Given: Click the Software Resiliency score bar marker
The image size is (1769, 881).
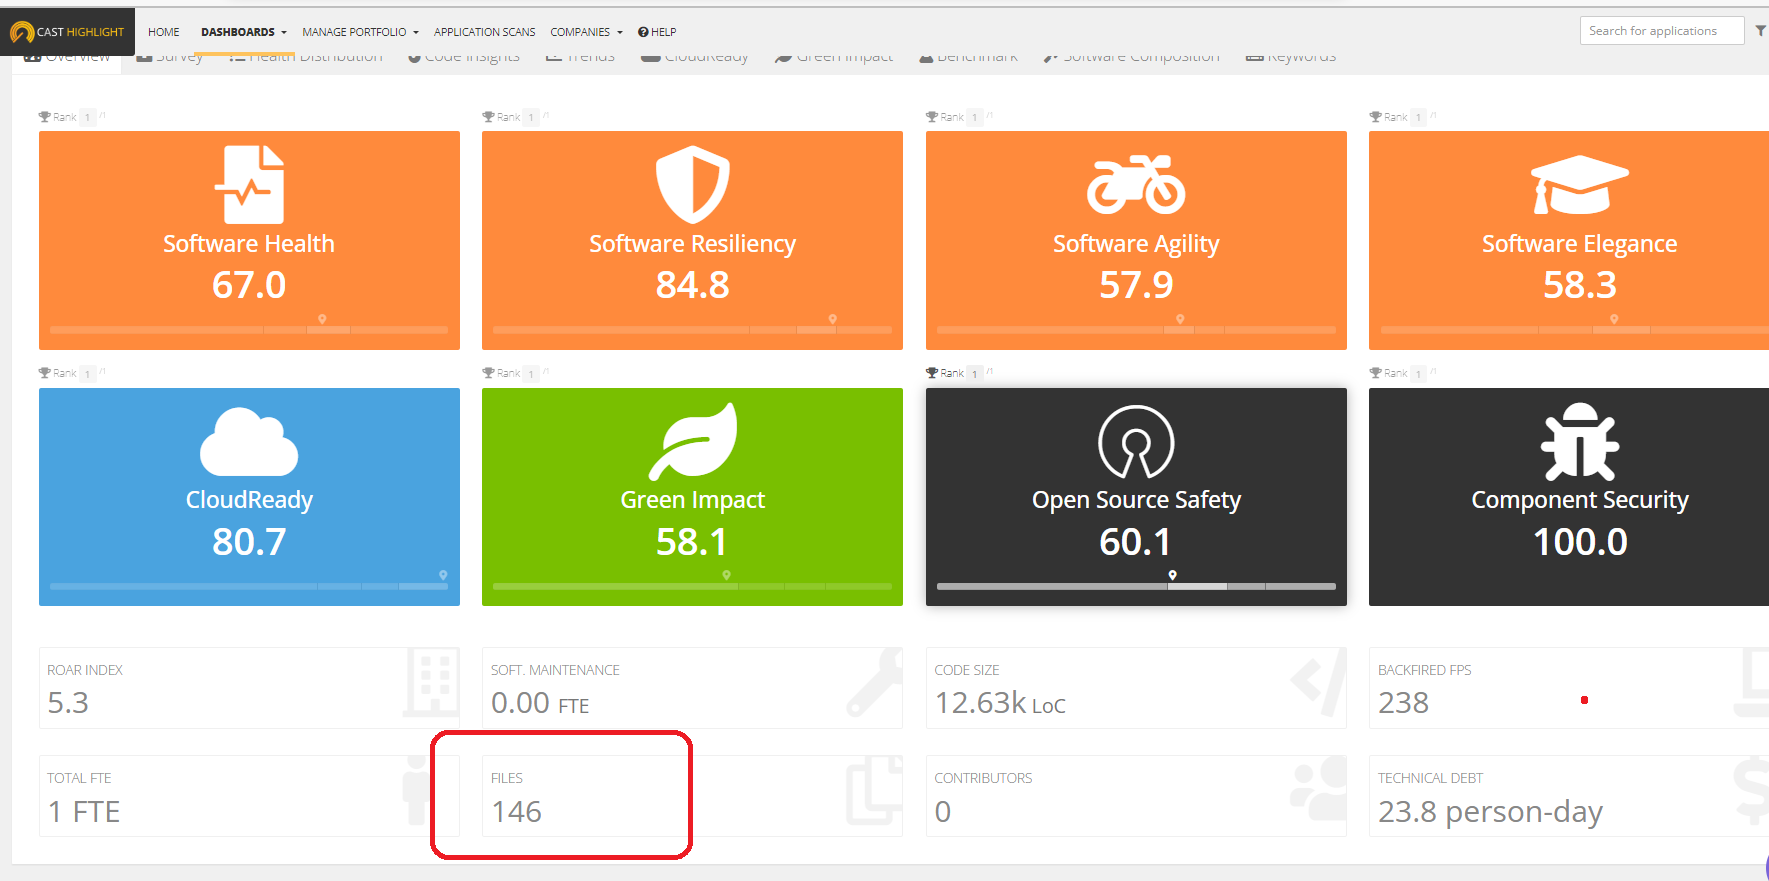Looking at the screenshot, I should coord(832,319).
